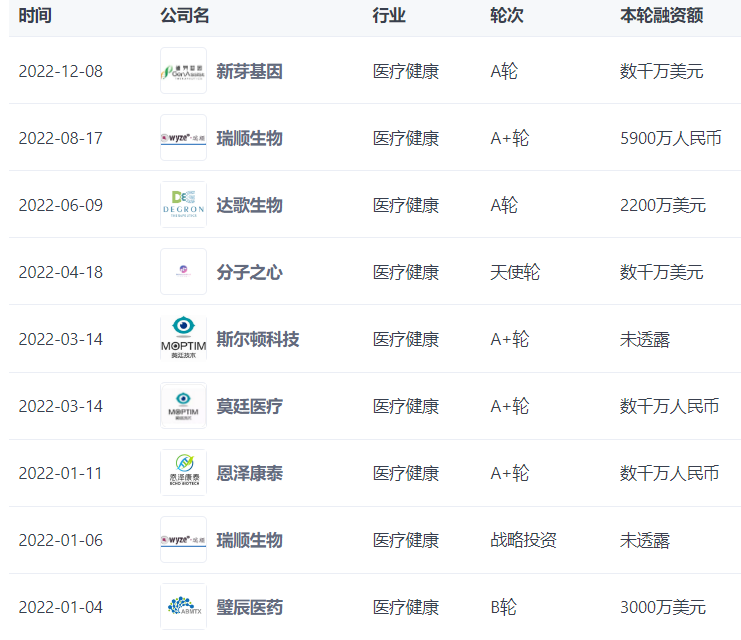Open the 新芽基因 company link
This screenshot has width=741, height=640.
pyautogui.click(x=249, y=71)
